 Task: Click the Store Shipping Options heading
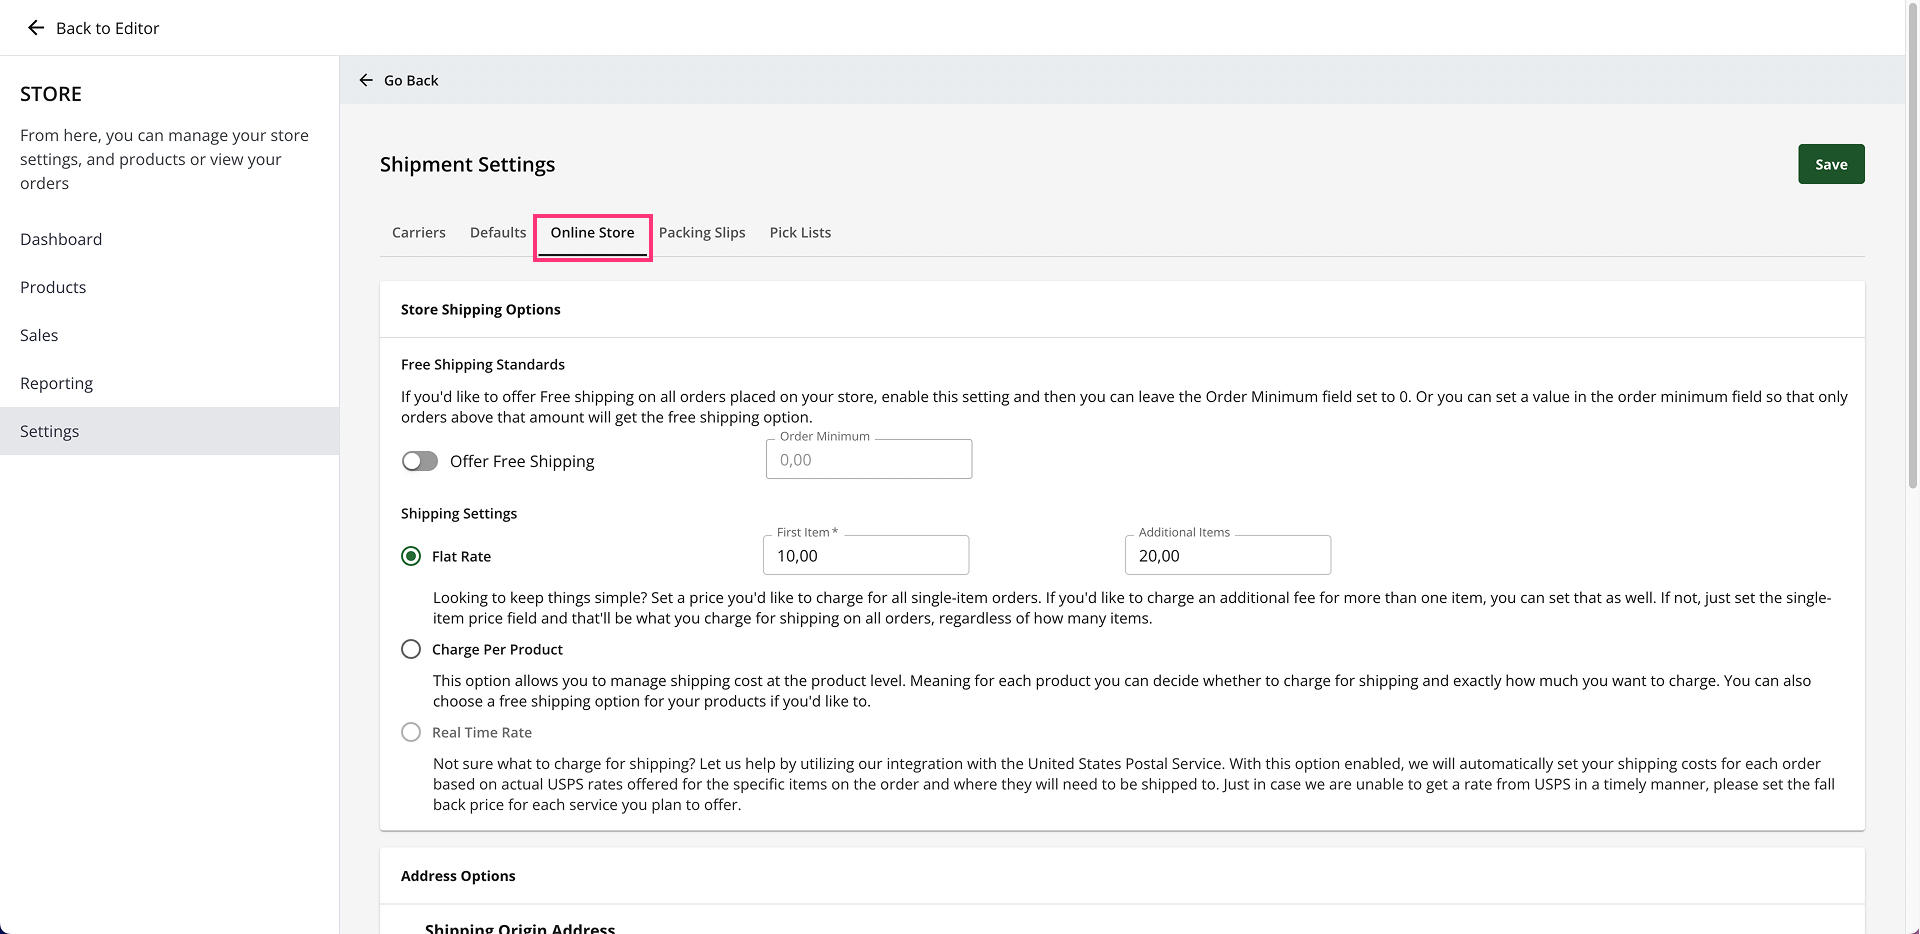click(x=481, y=310)
